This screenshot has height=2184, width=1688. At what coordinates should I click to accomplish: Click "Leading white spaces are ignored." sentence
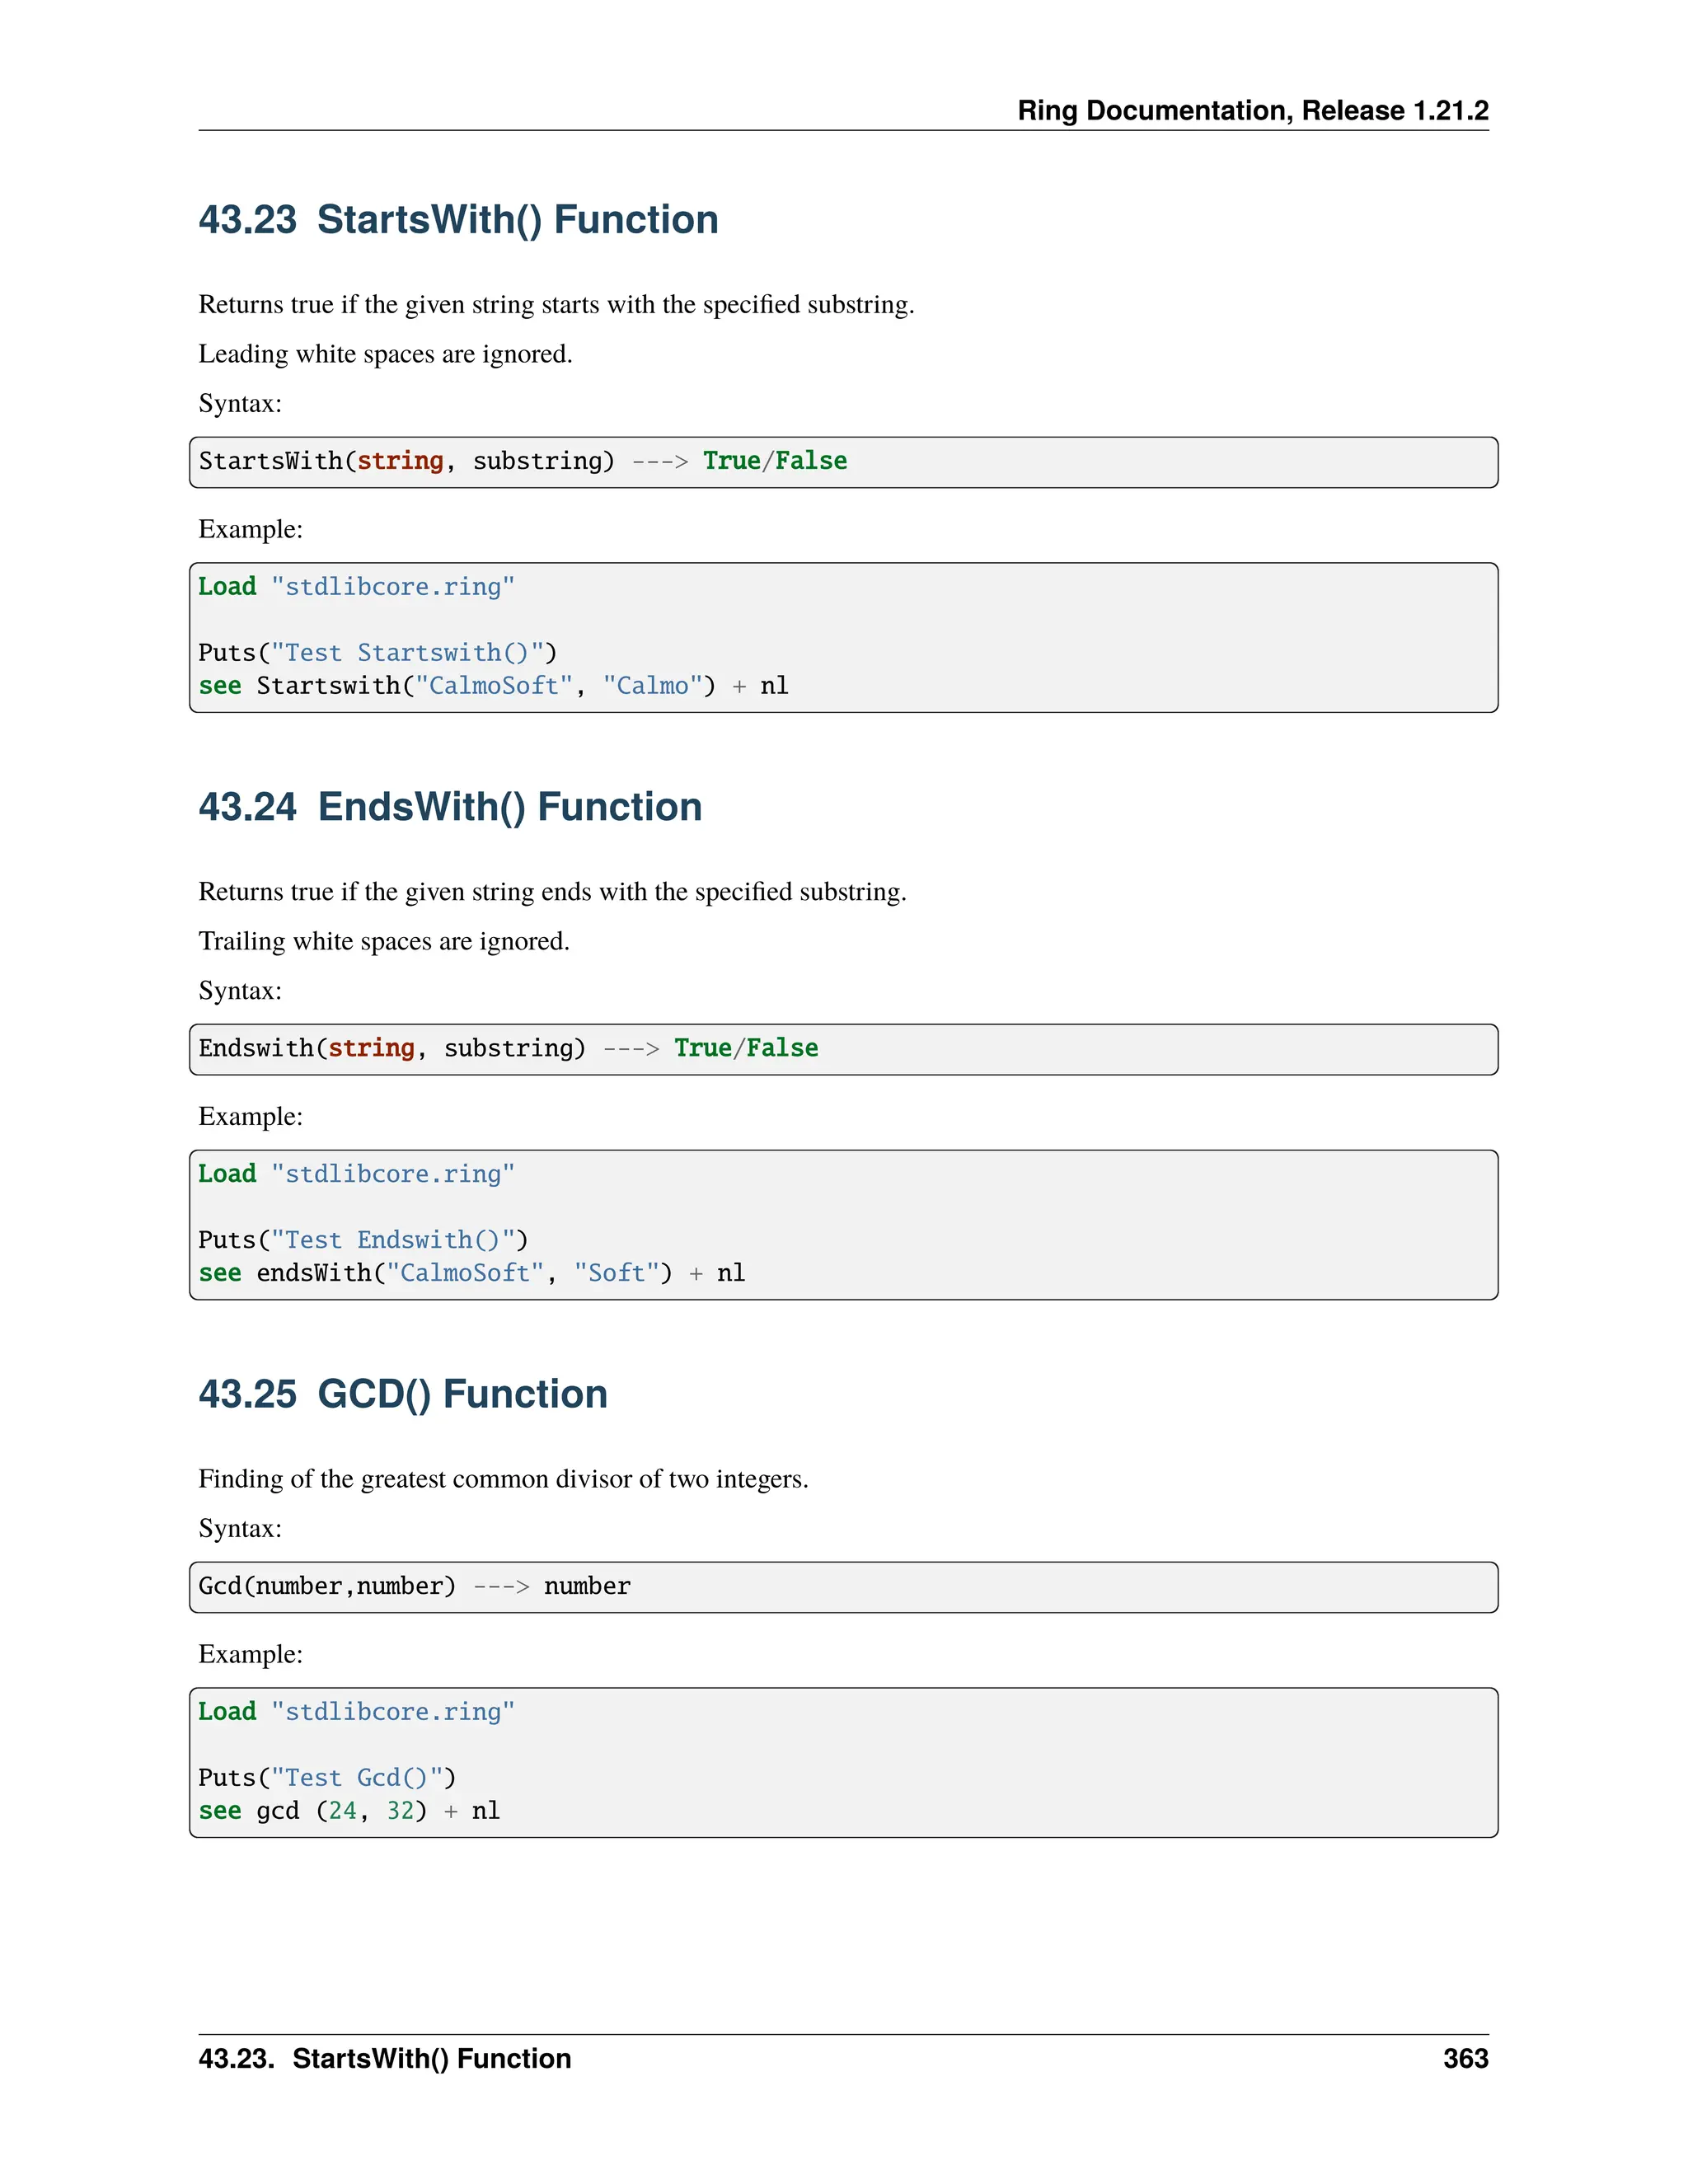(x=385, y=354)
